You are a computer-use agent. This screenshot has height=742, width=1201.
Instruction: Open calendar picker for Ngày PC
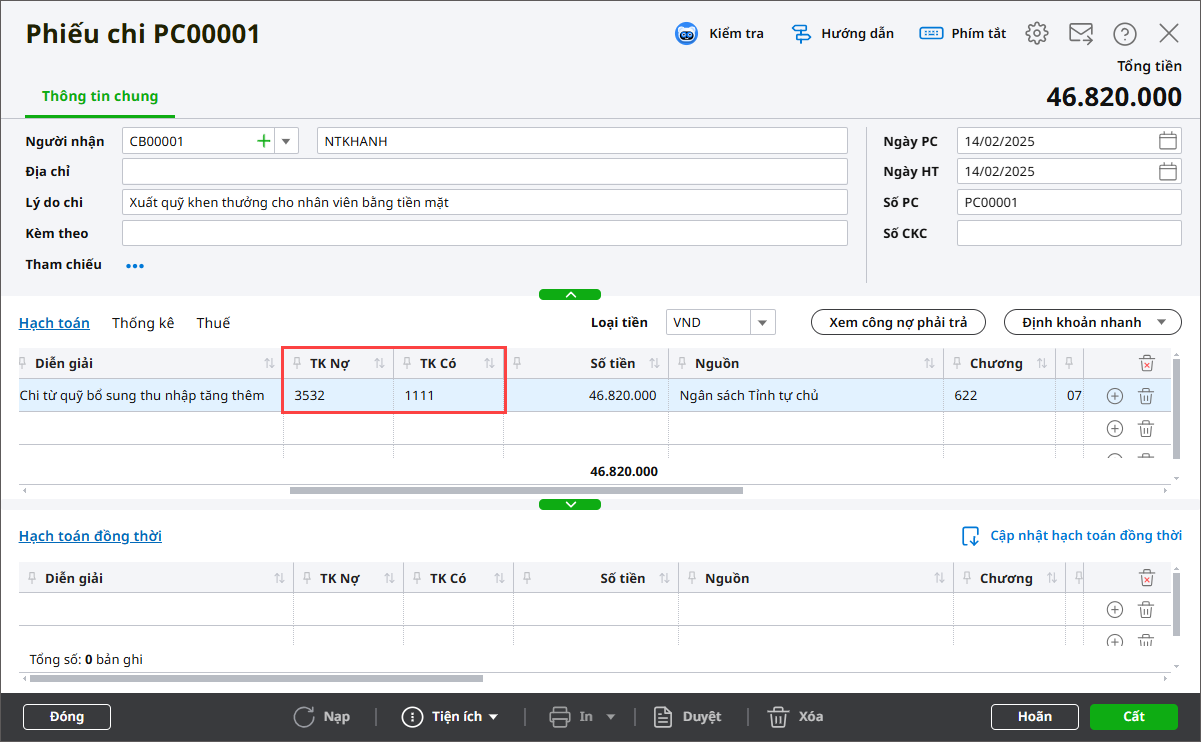tap(1168, 141)
